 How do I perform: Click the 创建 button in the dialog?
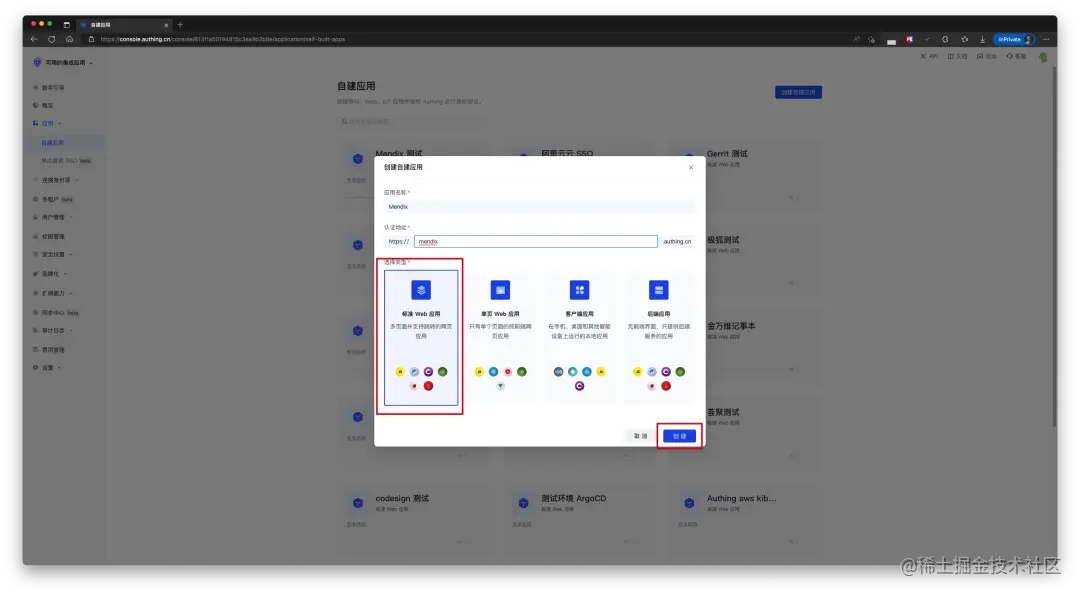coord(679,436)
